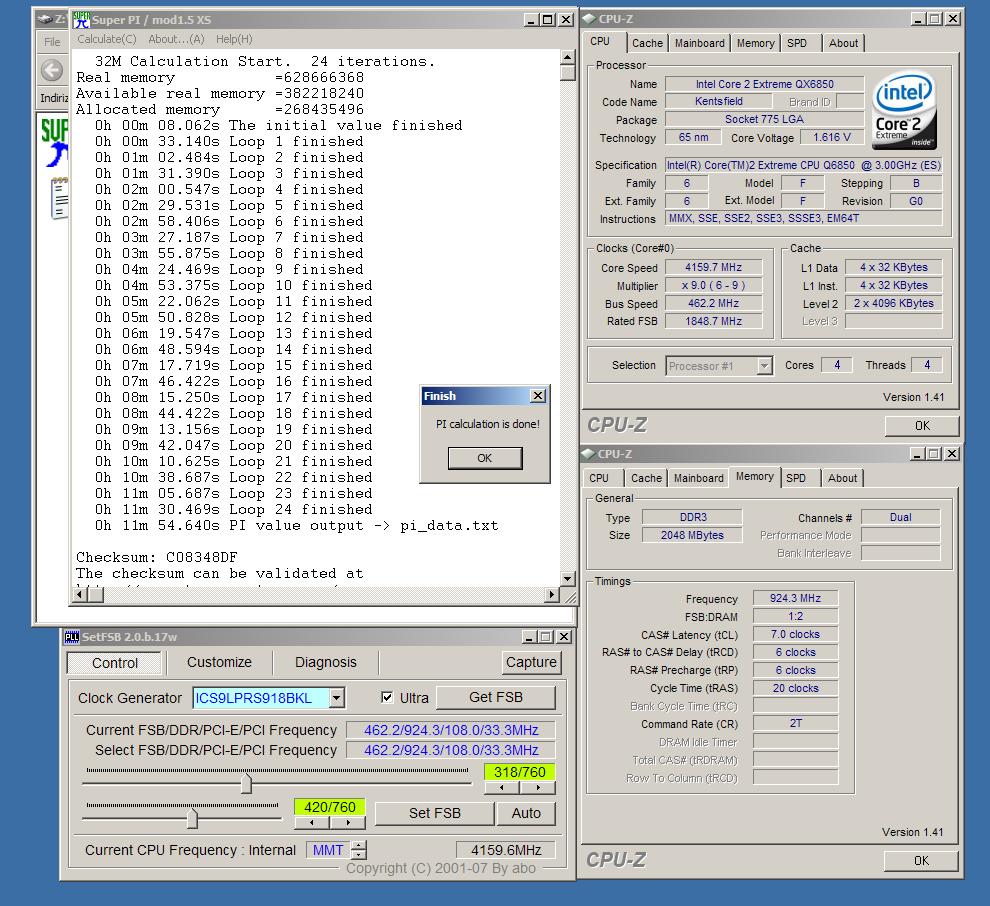The width and height of the screenshot is (990, 906).
Task: Switch to Mainboard tab in top CPU-Z
Action: click(700, 43)
